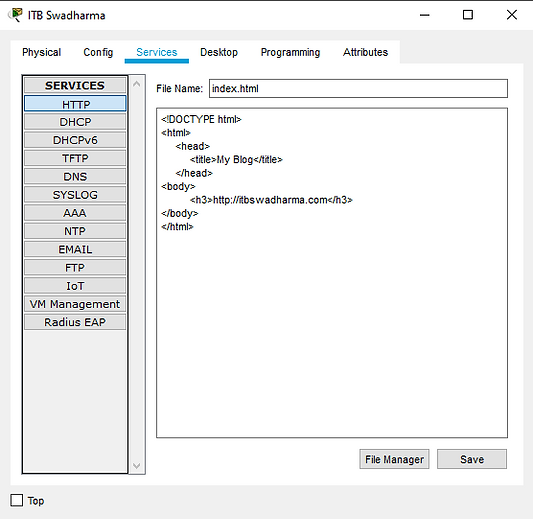This screenshot has width=533, height=519.
Task: Select the HTTP service
Action: [x=75, y=104]
